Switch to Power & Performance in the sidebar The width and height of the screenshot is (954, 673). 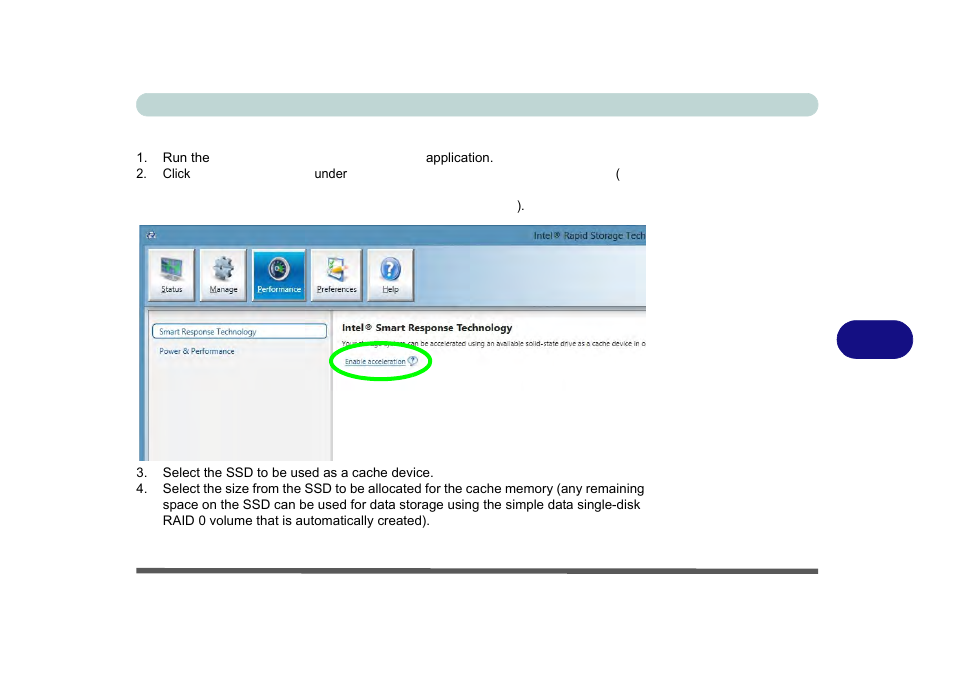tap(197, 351)
